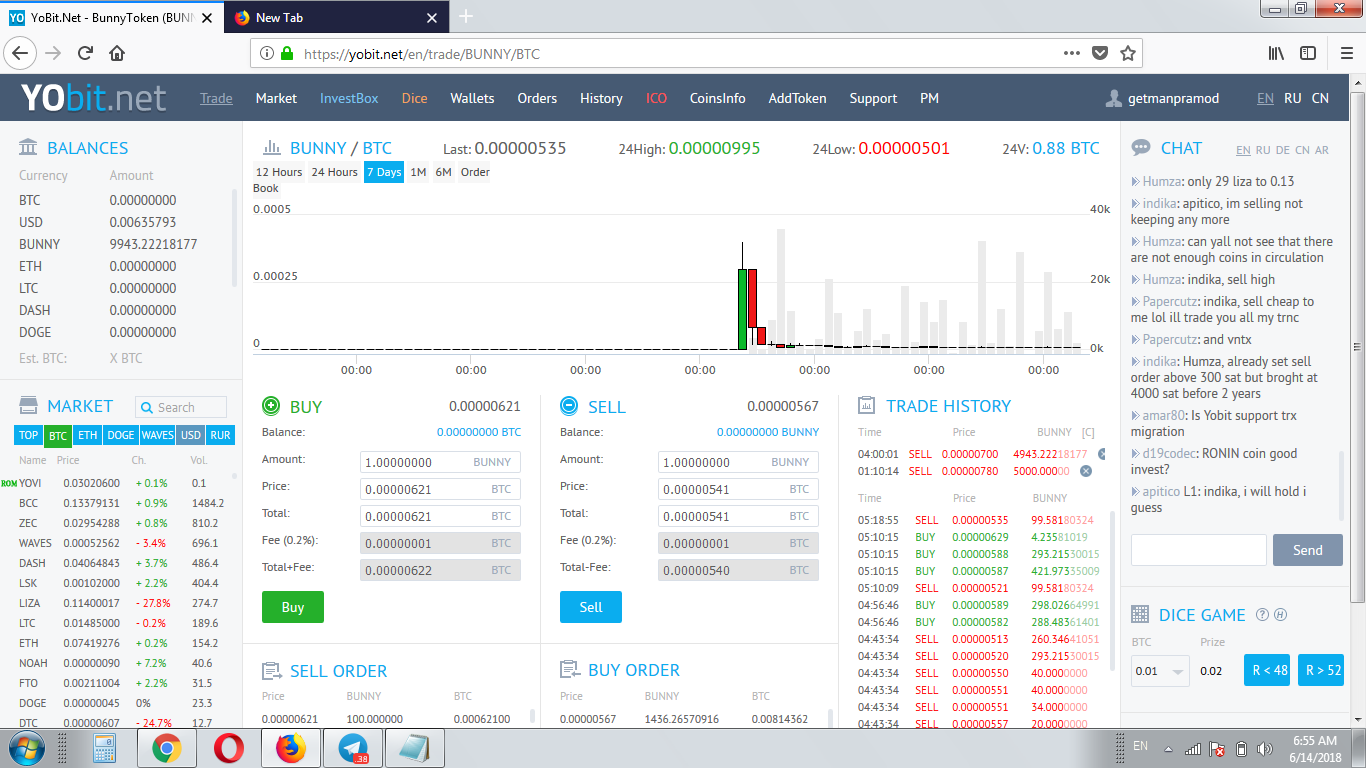The width and height of the screenshot is (1366, 768).
Task: Select the ETH market tab
Action: 88,435
